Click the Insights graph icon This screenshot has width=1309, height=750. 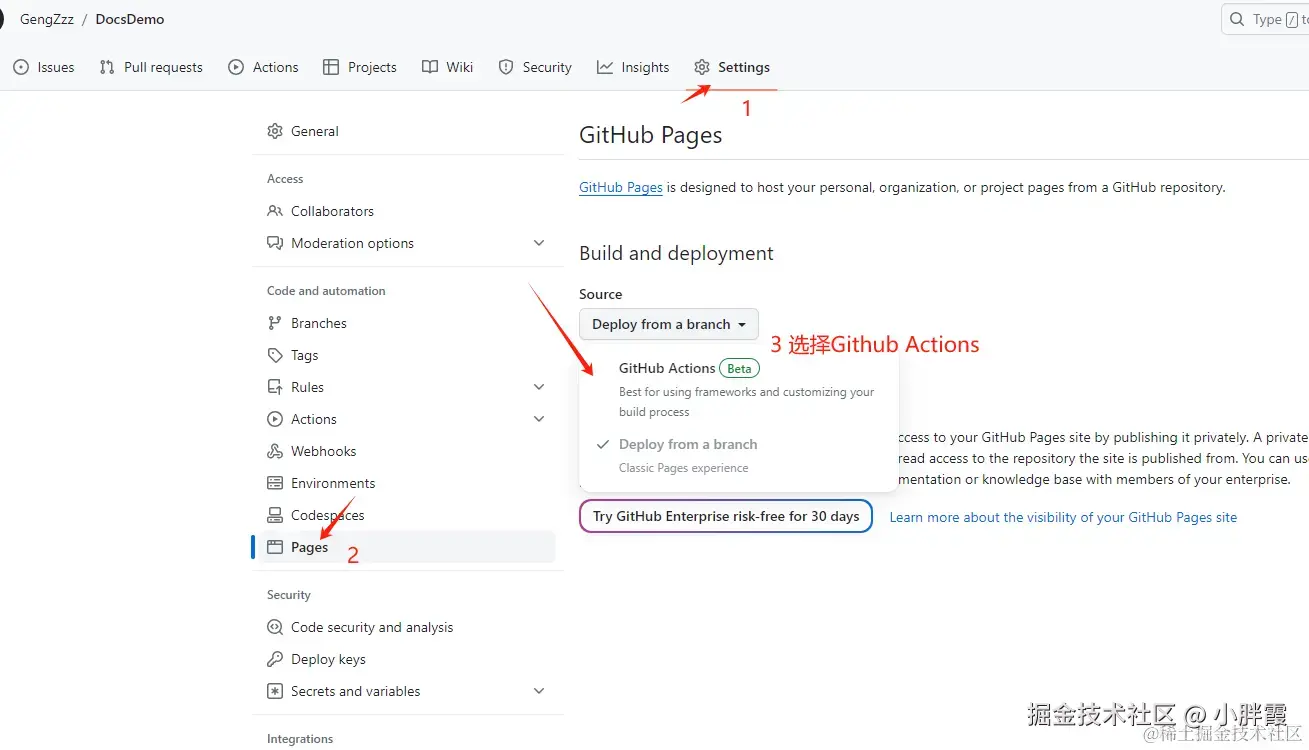tap(605, 67)
